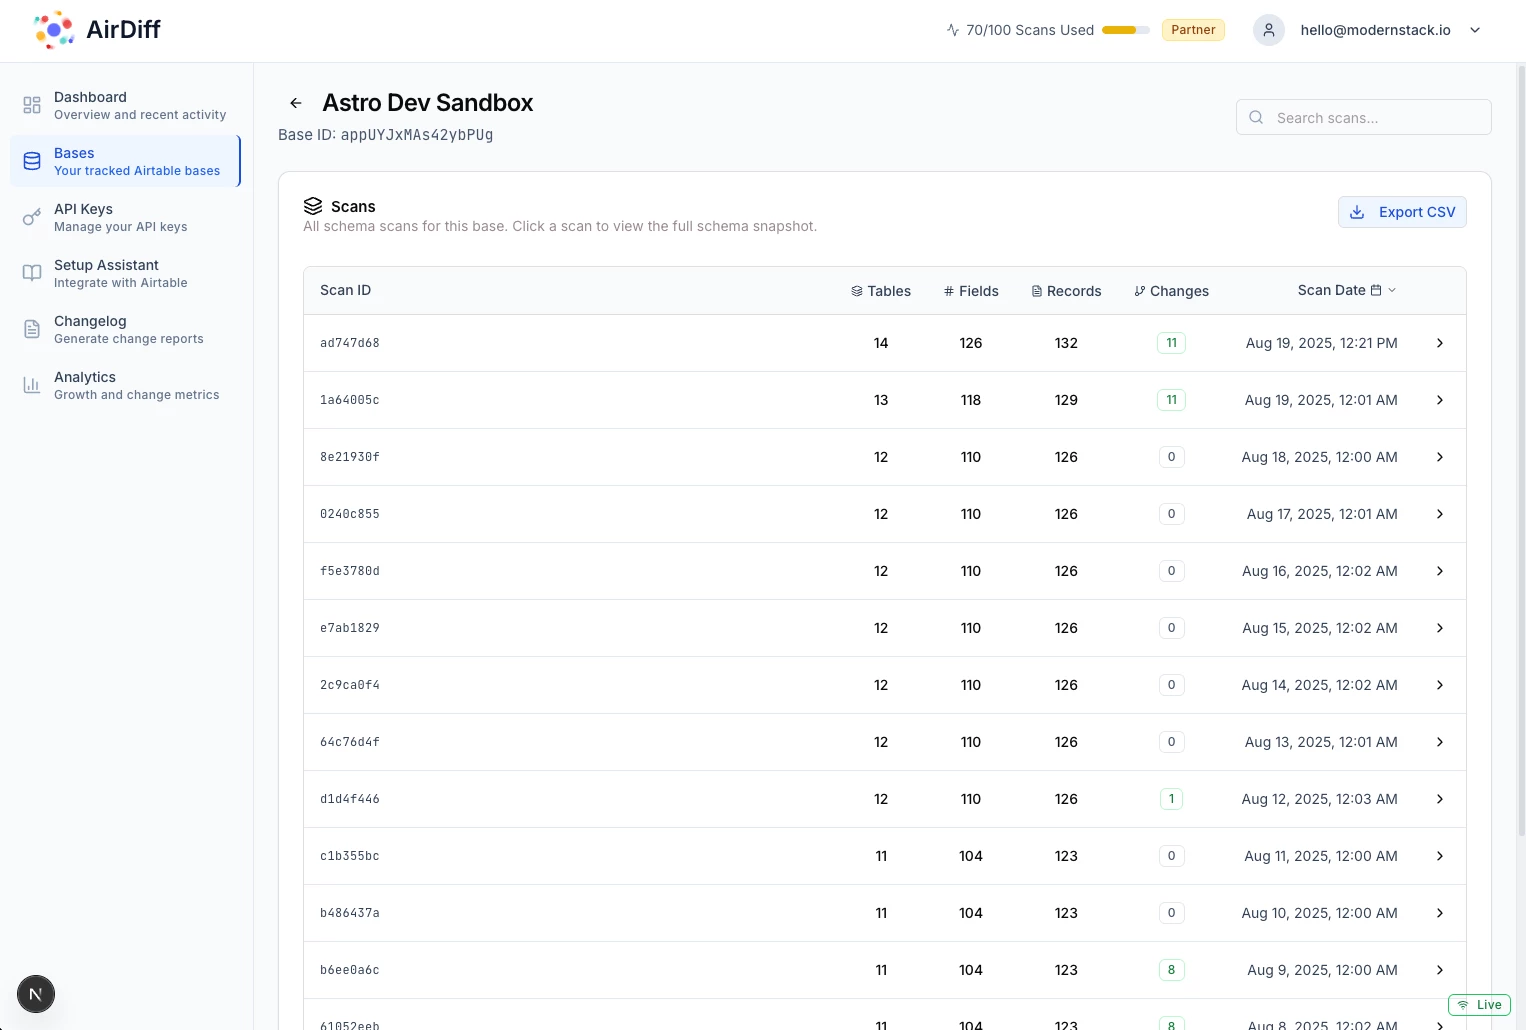Click the Astro Dev Sandbox title
The height and width of the screenshot is (1030, 1526).
coord(428,103)
